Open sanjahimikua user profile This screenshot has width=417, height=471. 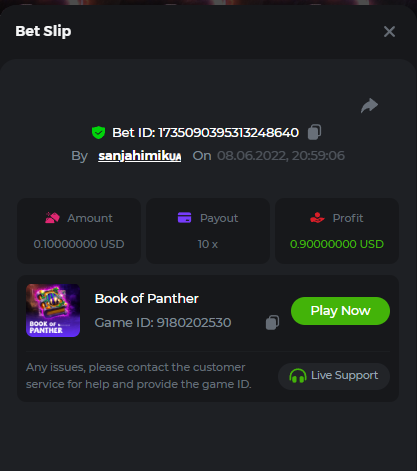[x=140, y=156]
